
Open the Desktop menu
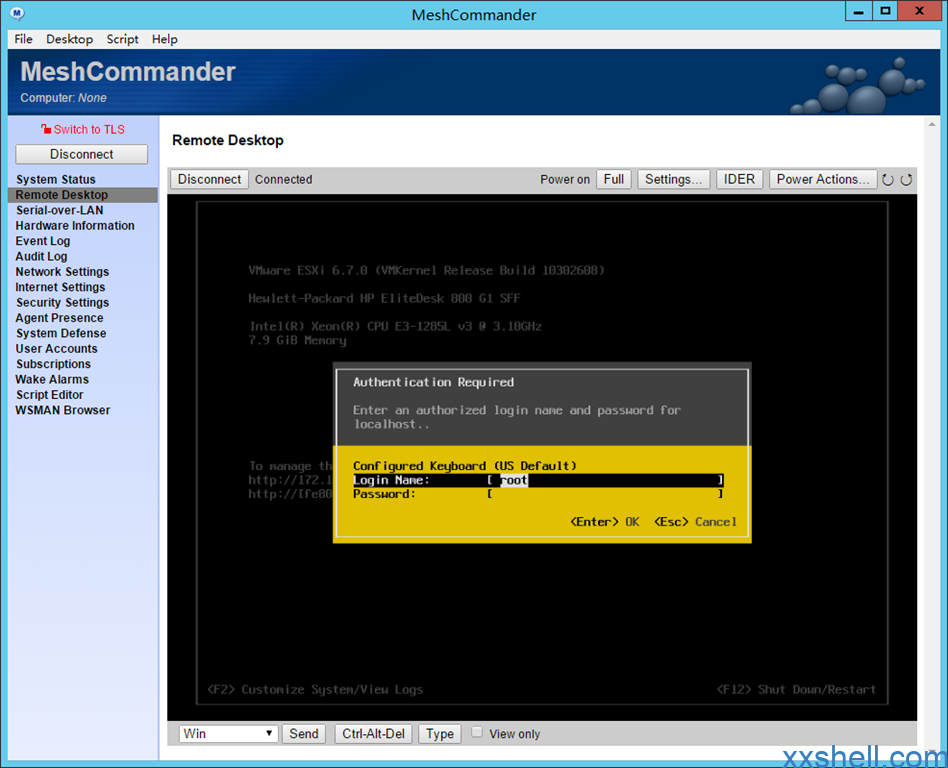coord(70,39)
